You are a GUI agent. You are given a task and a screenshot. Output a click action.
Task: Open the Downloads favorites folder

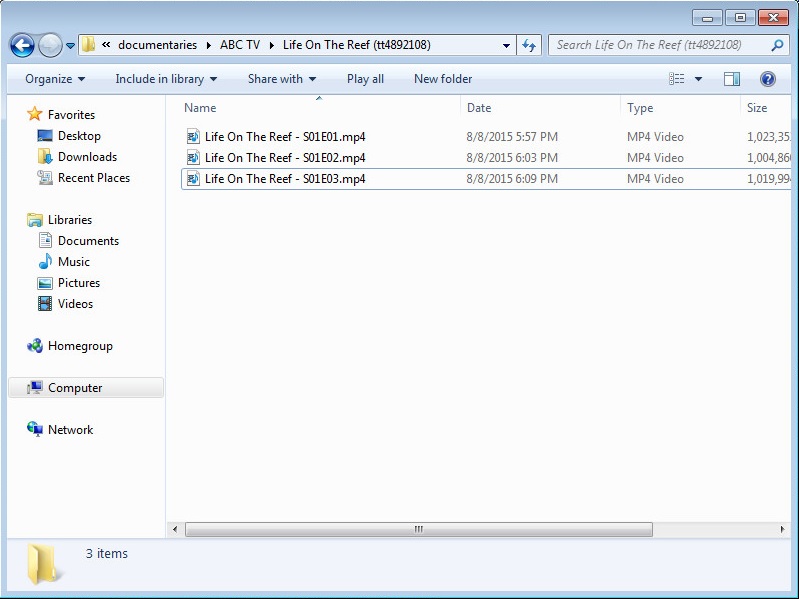point(87,157)
